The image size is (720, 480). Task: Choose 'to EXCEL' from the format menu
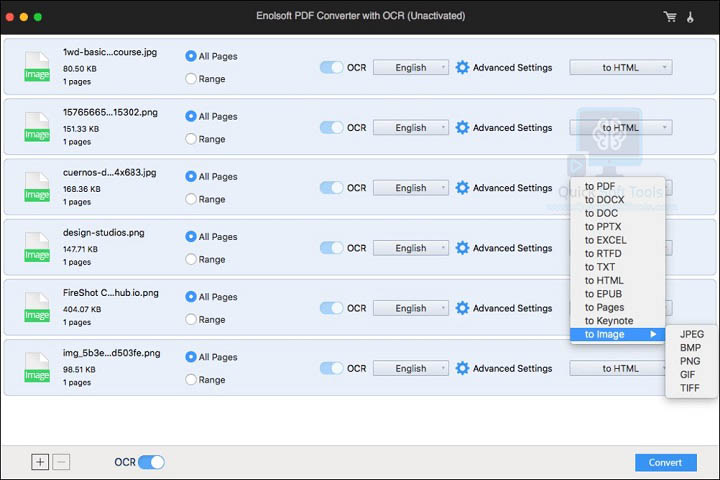[x=618, y=240]
